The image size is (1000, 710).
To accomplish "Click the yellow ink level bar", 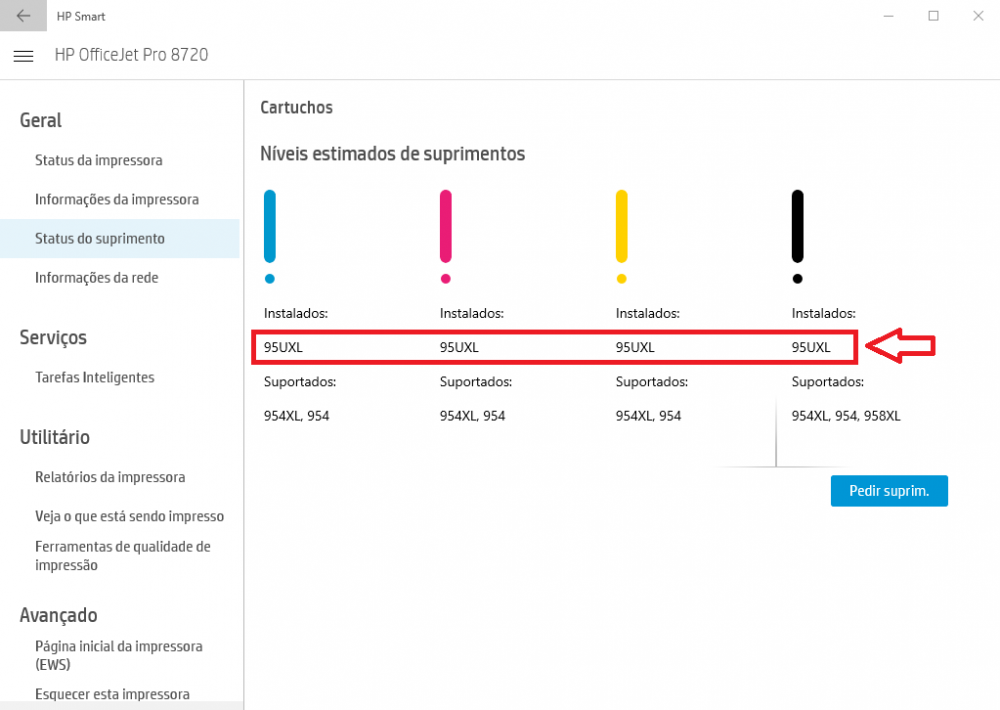I will tap(622, 226).
